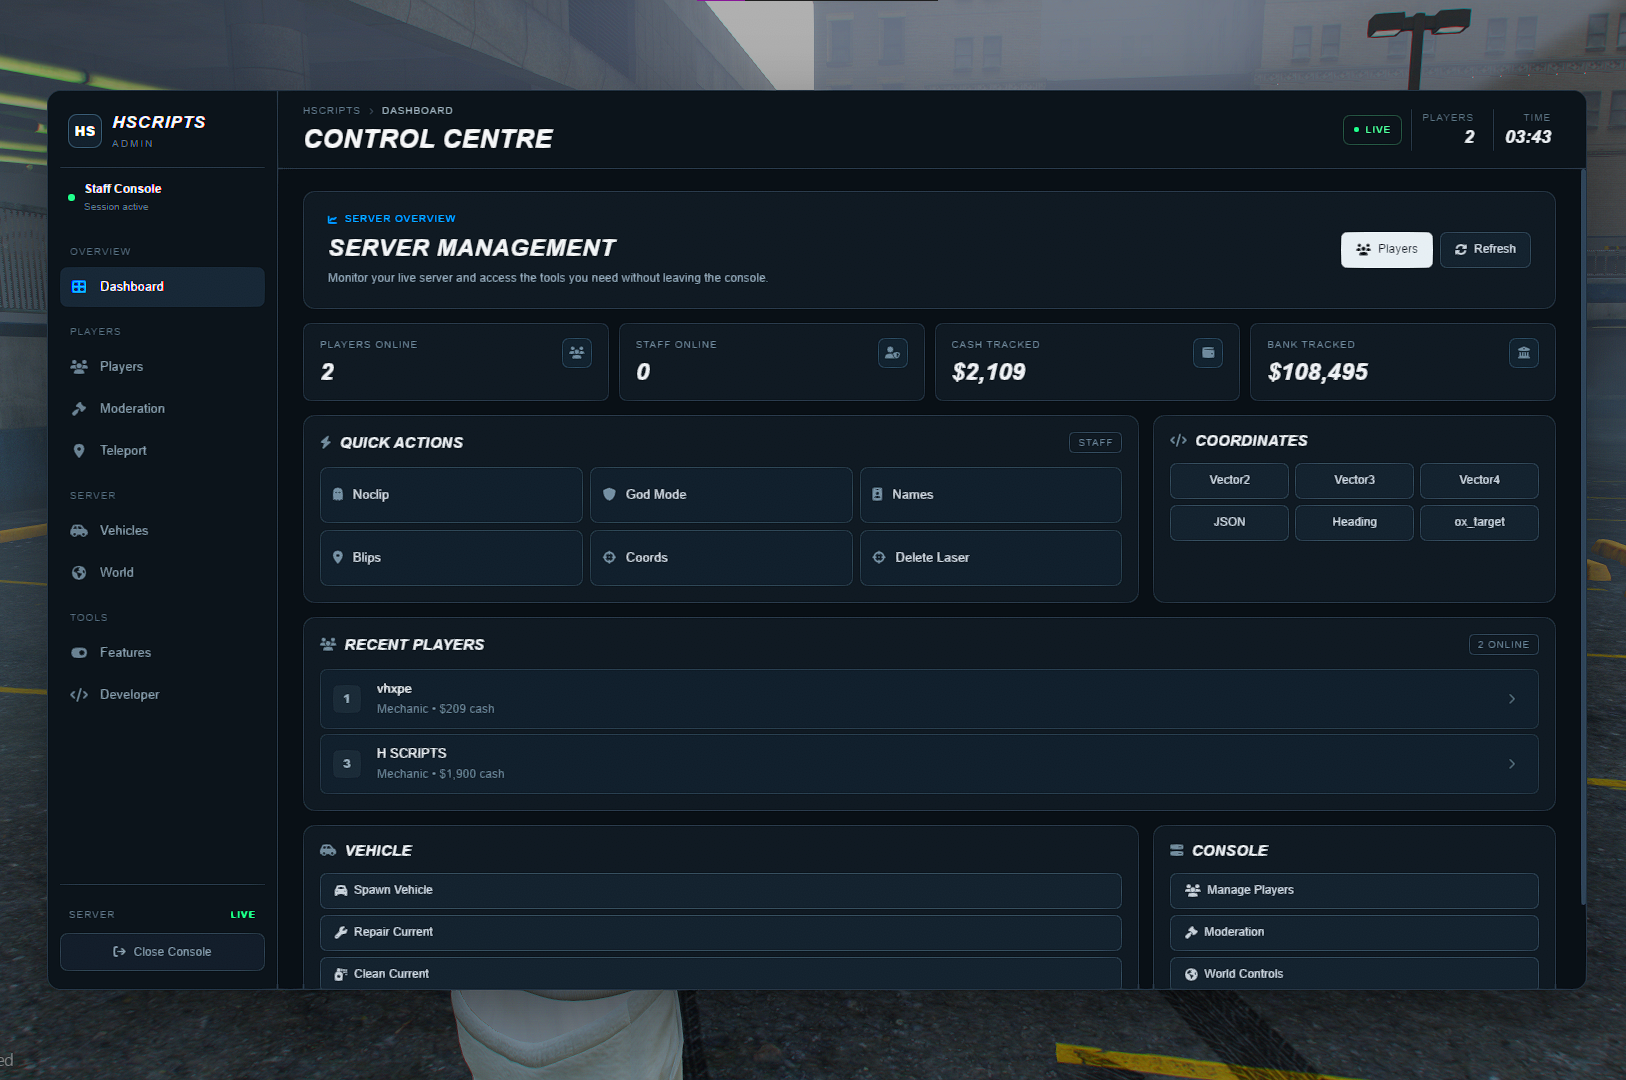The image size is (1626, 1080).
Task: Click the HS logo icon
Action: click(x=85, y=131)
